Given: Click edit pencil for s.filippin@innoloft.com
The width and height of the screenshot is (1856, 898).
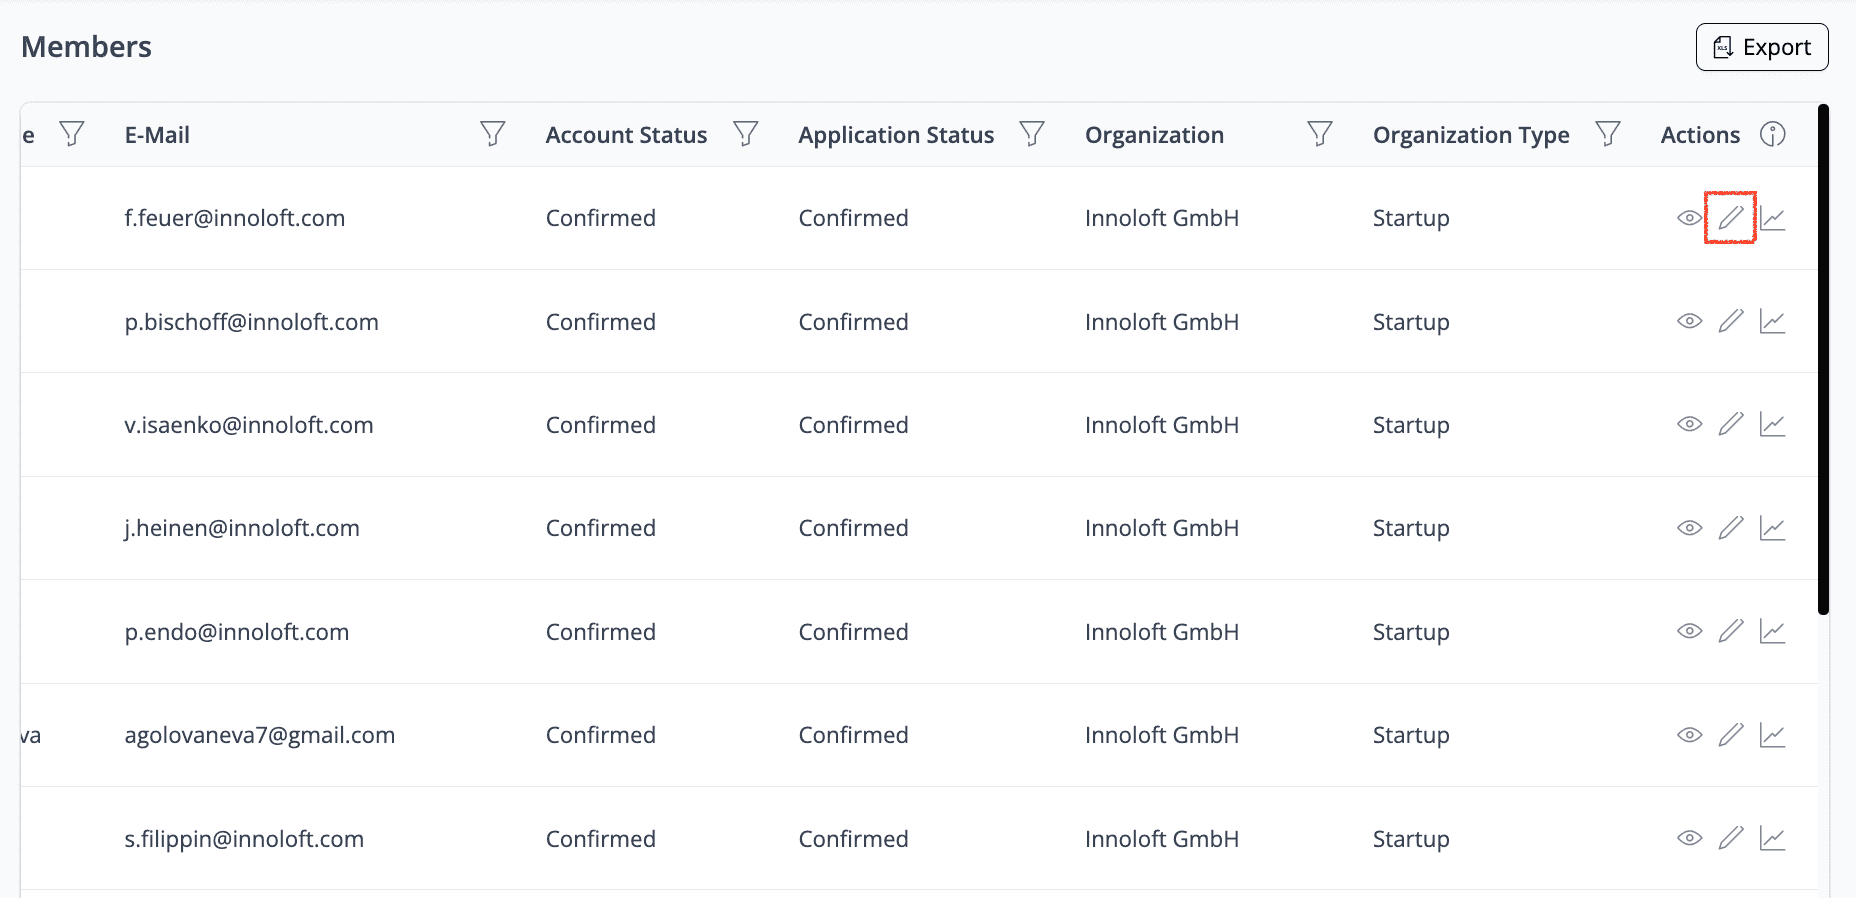Looking at the screenshot, I should click(1730, 839).
